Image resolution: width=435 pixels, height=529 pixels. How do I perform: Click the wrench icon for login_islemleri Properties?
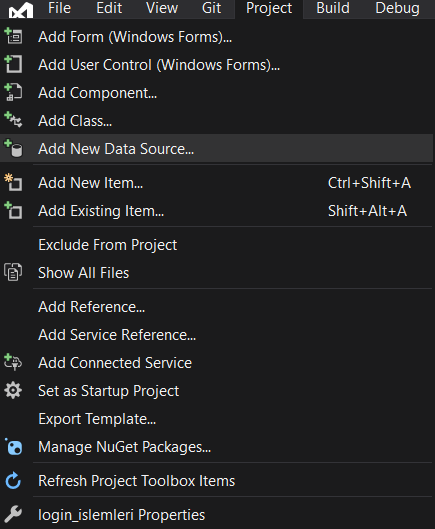pyautogui.click(x=13, y=514)
